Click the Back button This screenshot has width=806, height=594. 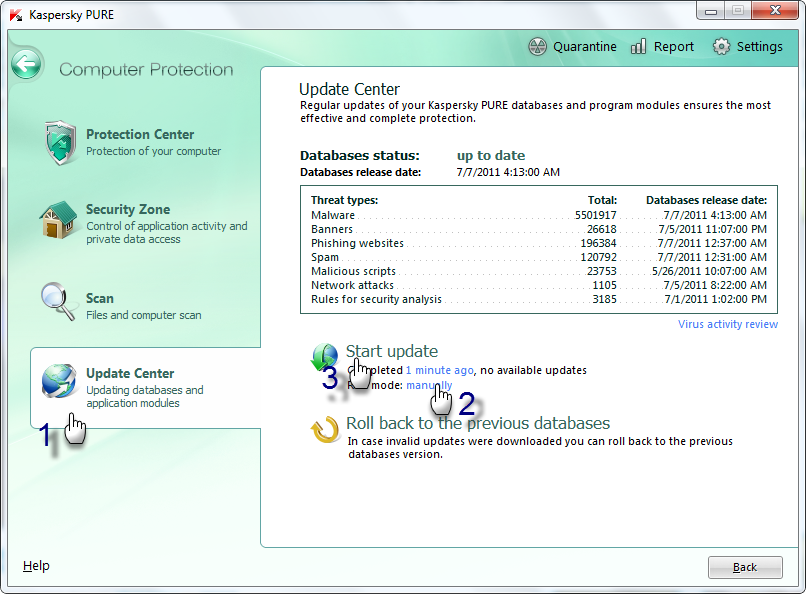(745, 567)
